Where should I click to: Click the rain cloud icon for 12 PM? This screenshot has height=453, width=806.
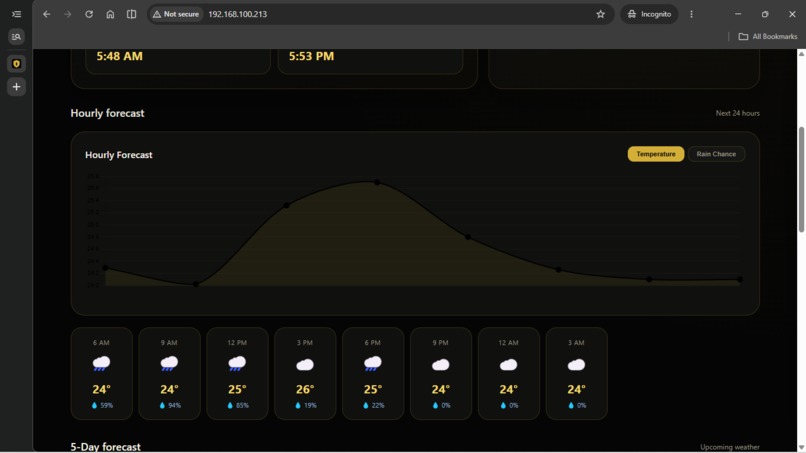click(237, 364)
